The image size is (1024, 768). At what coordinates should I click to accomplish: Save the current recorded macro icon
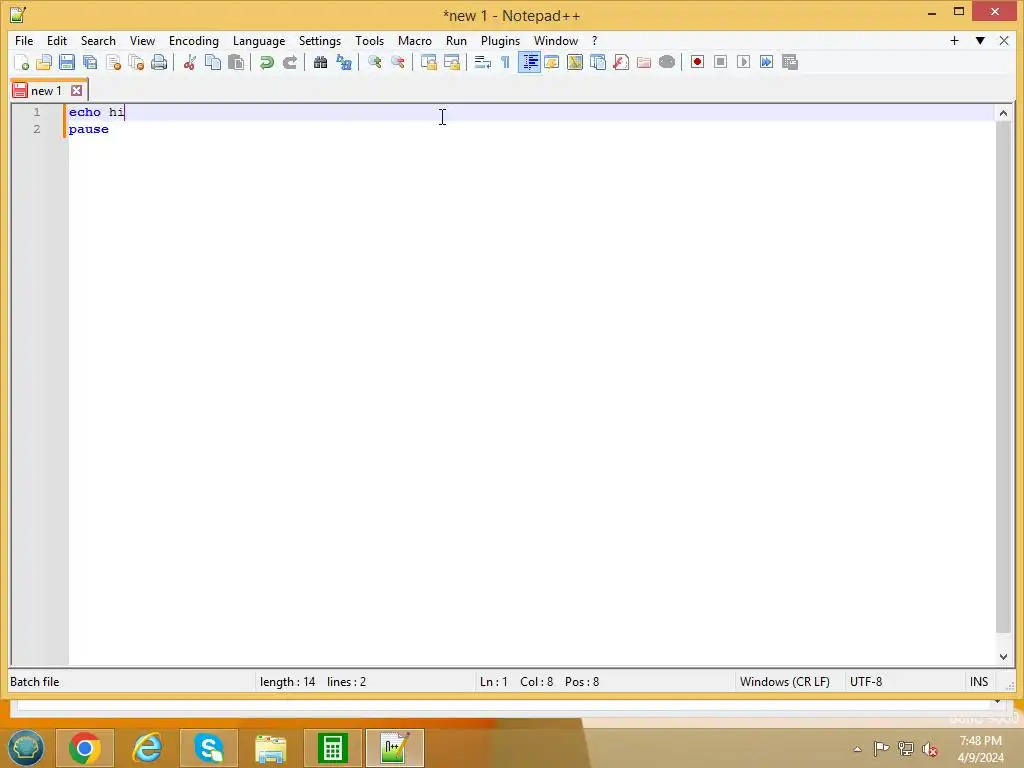[790, 62]
